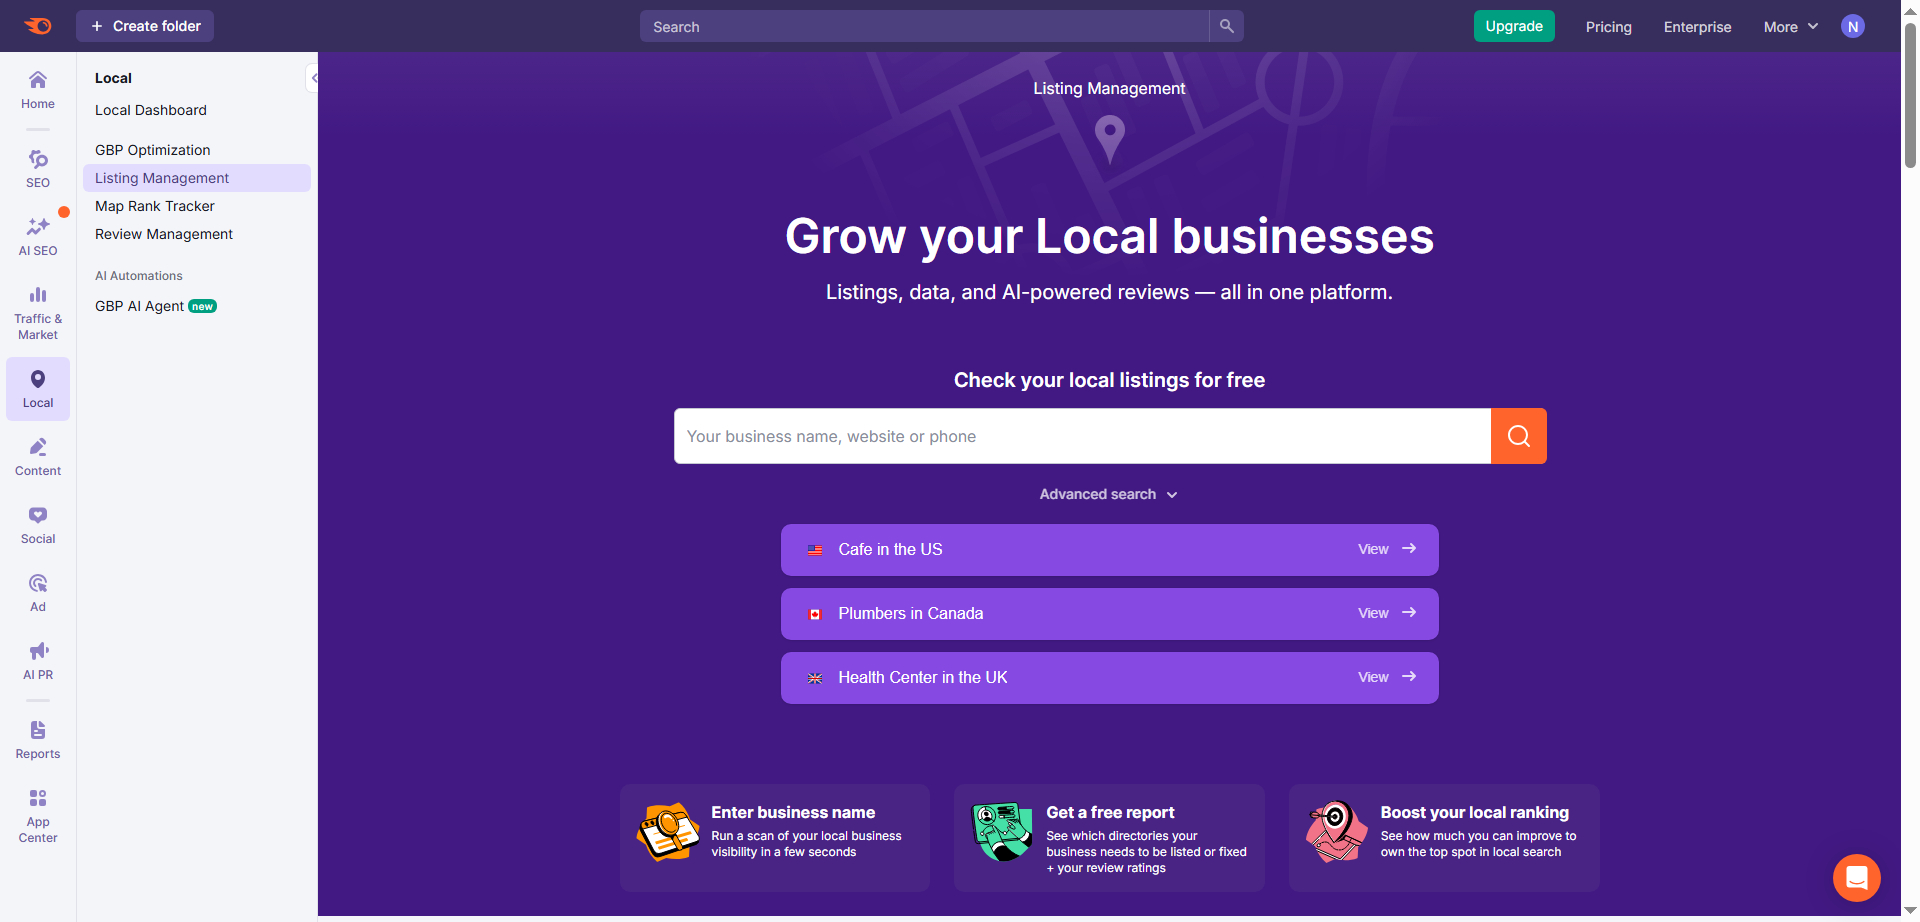1920x922 pixels.
Task: Select Map Rank Tracker menu item
Action: coord(155,206)
